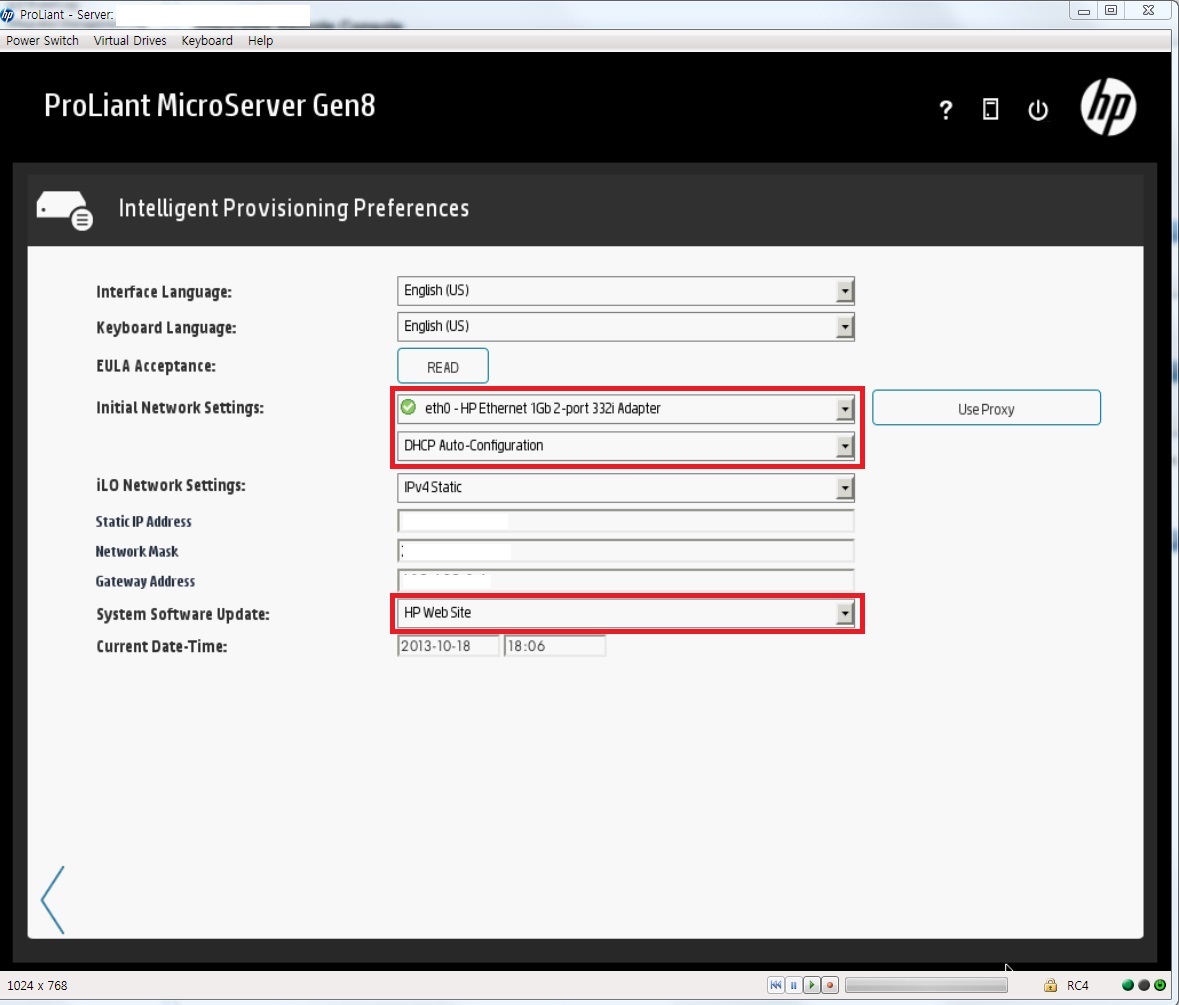Open the eth0 network adapter dropdown
Viewport: 1179px width, 1005px height.
tap(626, 409)
